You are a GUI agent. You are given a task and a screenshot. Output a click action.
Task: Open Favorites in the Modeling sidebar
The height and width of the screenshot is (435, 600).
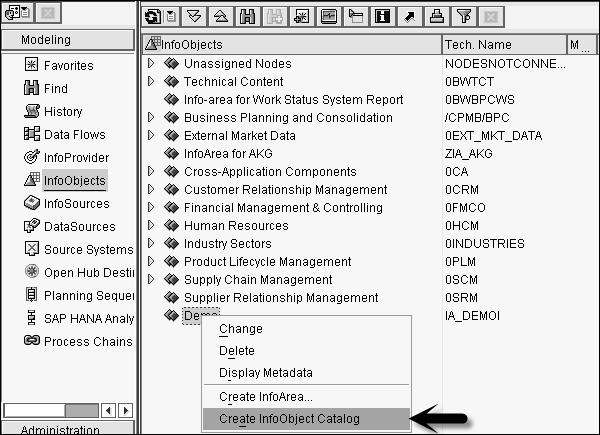(68, 66)
